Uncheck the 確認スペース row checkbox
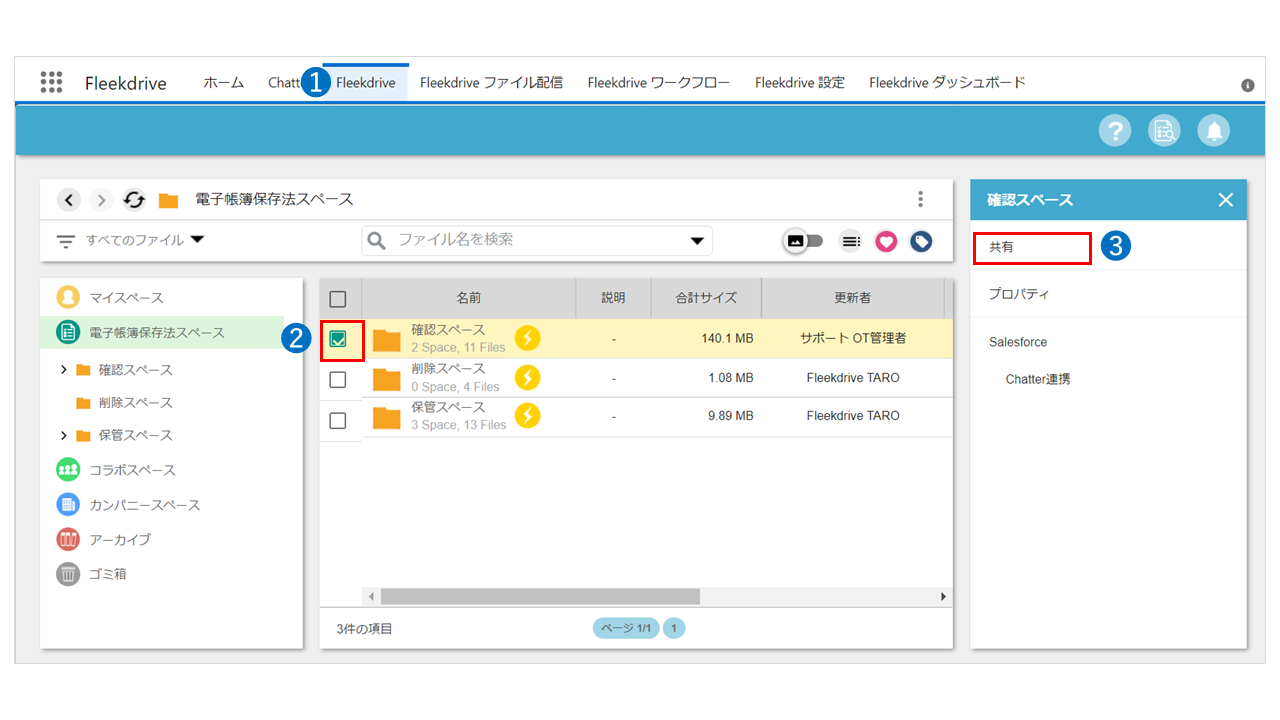Viewport: 1280px width, 720px height. coord(338,340)
